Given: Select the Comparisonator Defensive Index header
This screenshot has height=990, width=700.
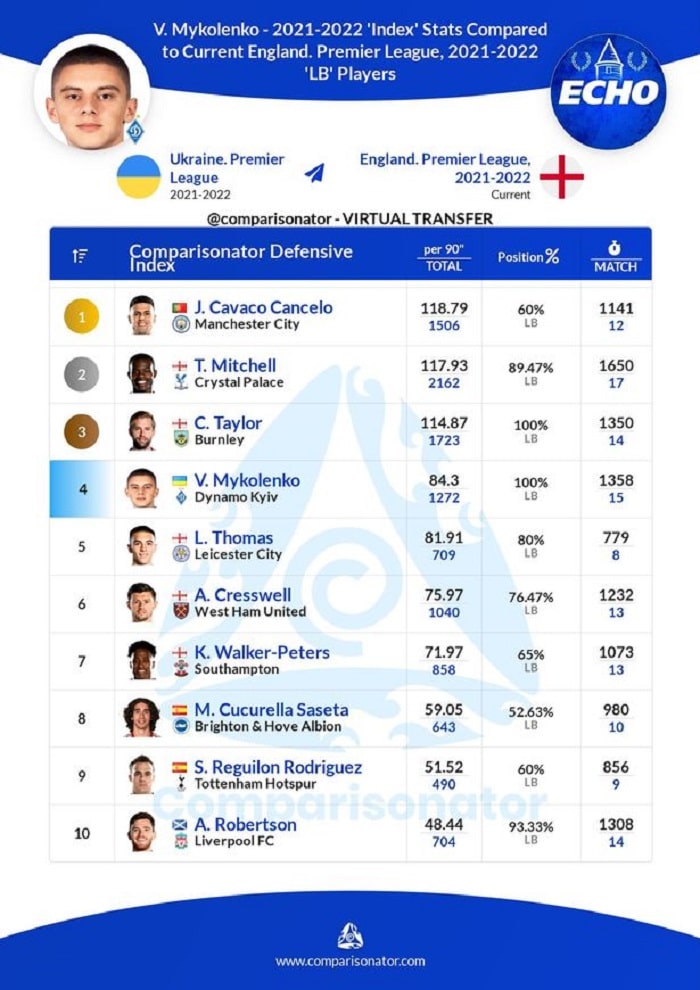Looking at the screenshot, I should point(241,257).
